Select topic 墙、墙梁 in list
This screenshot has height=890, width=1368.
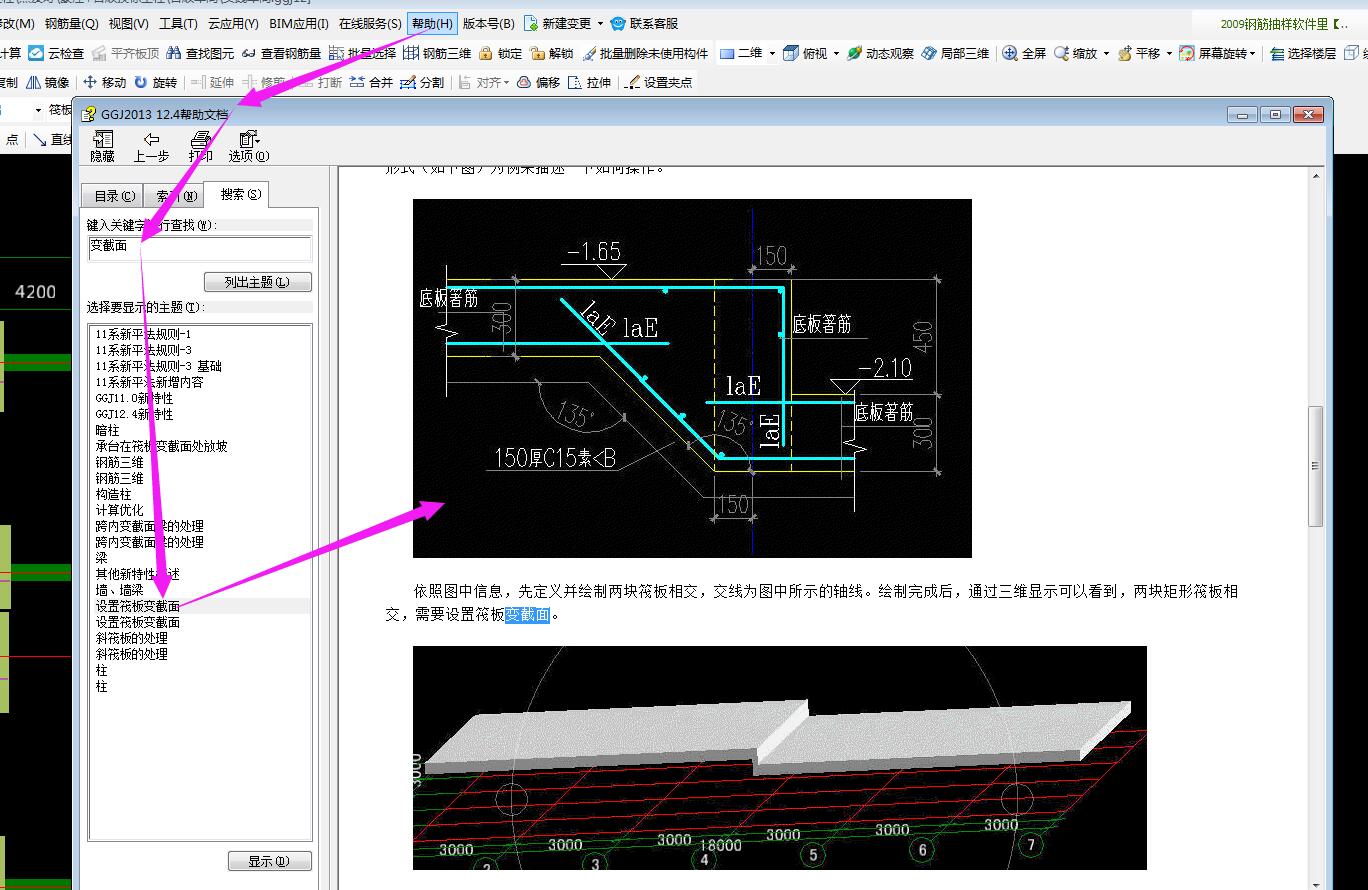pos(120,590)
